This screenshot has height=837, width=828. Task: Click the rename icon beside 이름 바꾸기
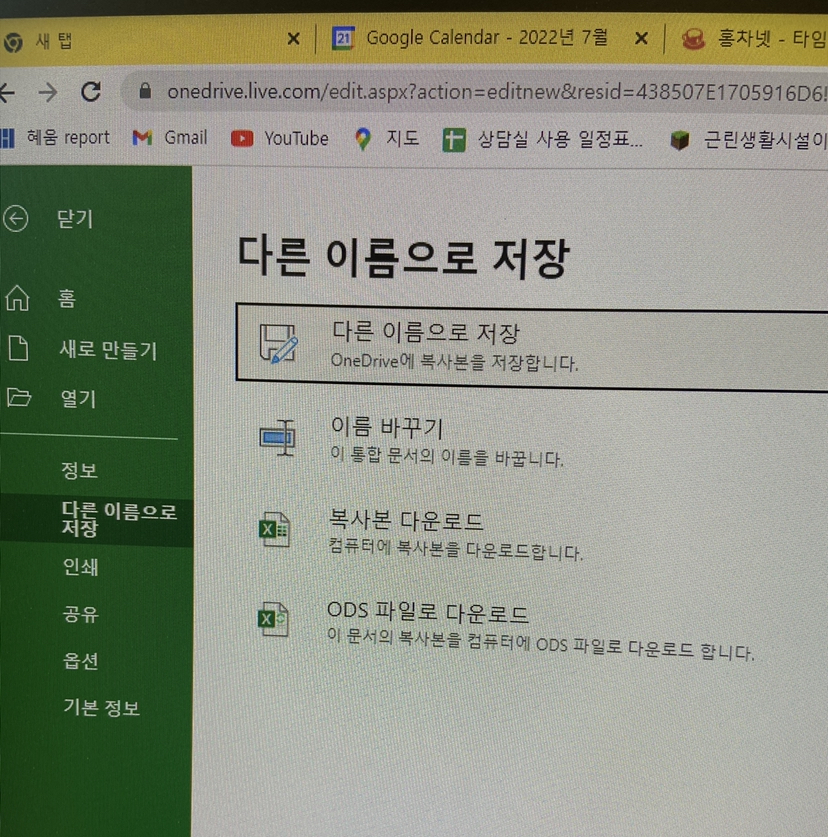(x=277, y=437)
